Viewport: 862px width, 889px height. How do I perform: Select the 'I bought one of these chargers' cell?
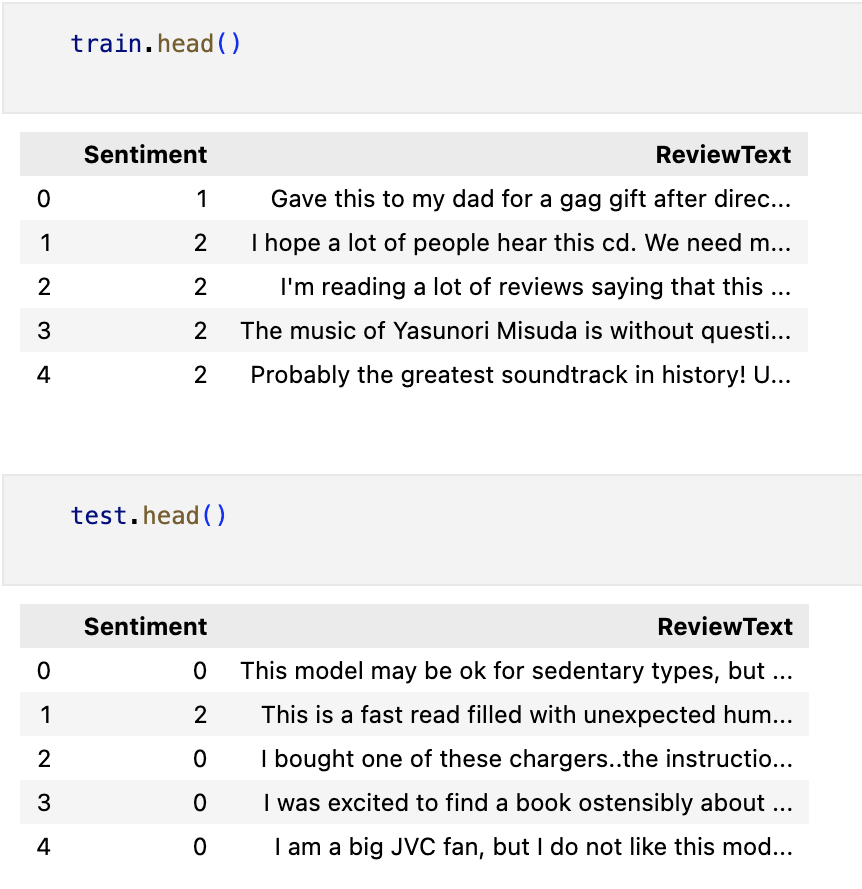point(527,759)
